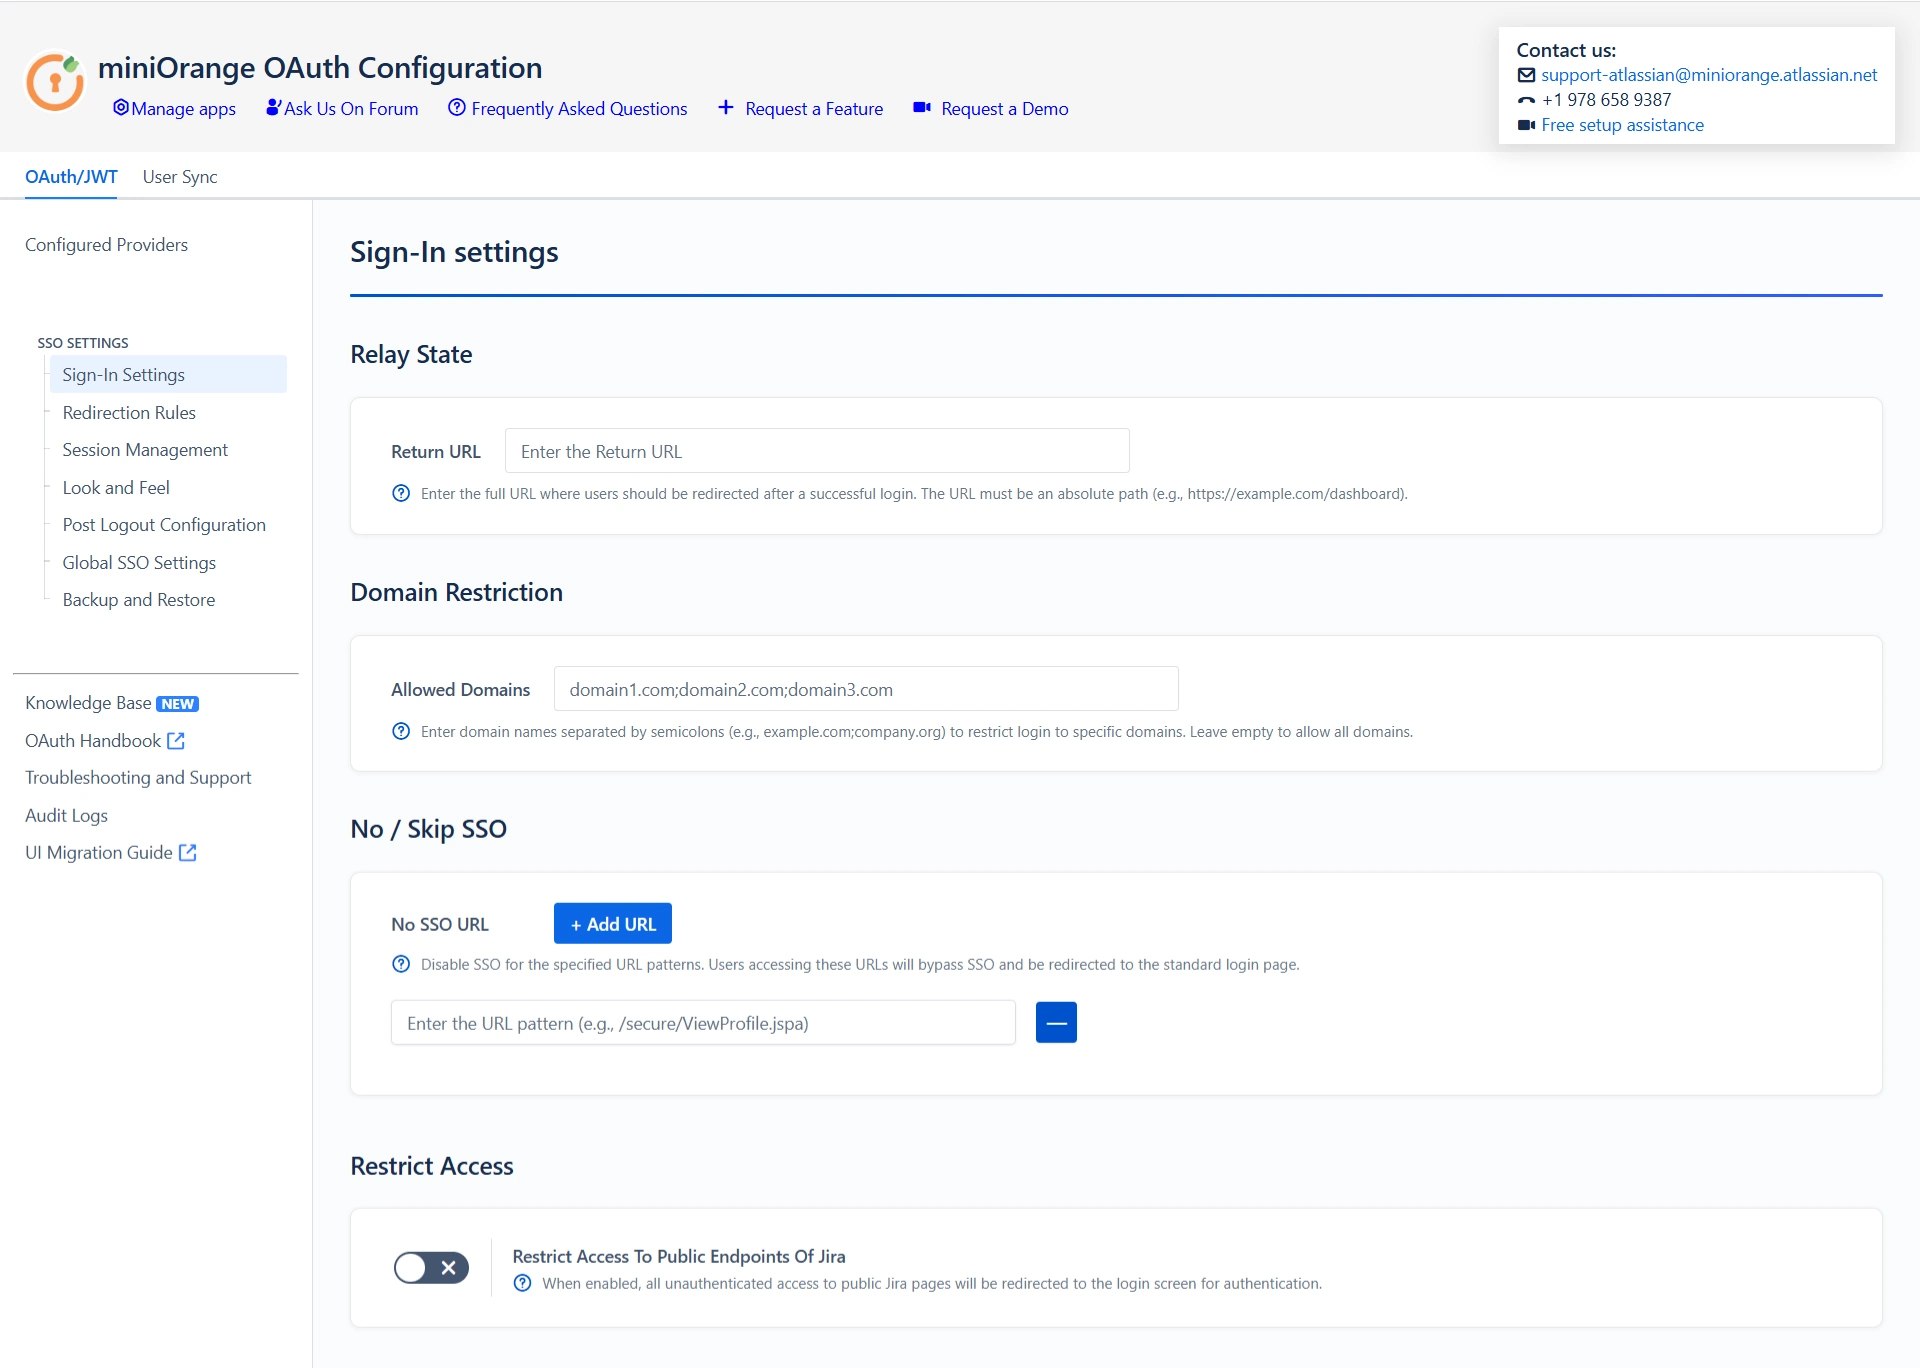Click the + Add URL button

(x=613, y=924)
